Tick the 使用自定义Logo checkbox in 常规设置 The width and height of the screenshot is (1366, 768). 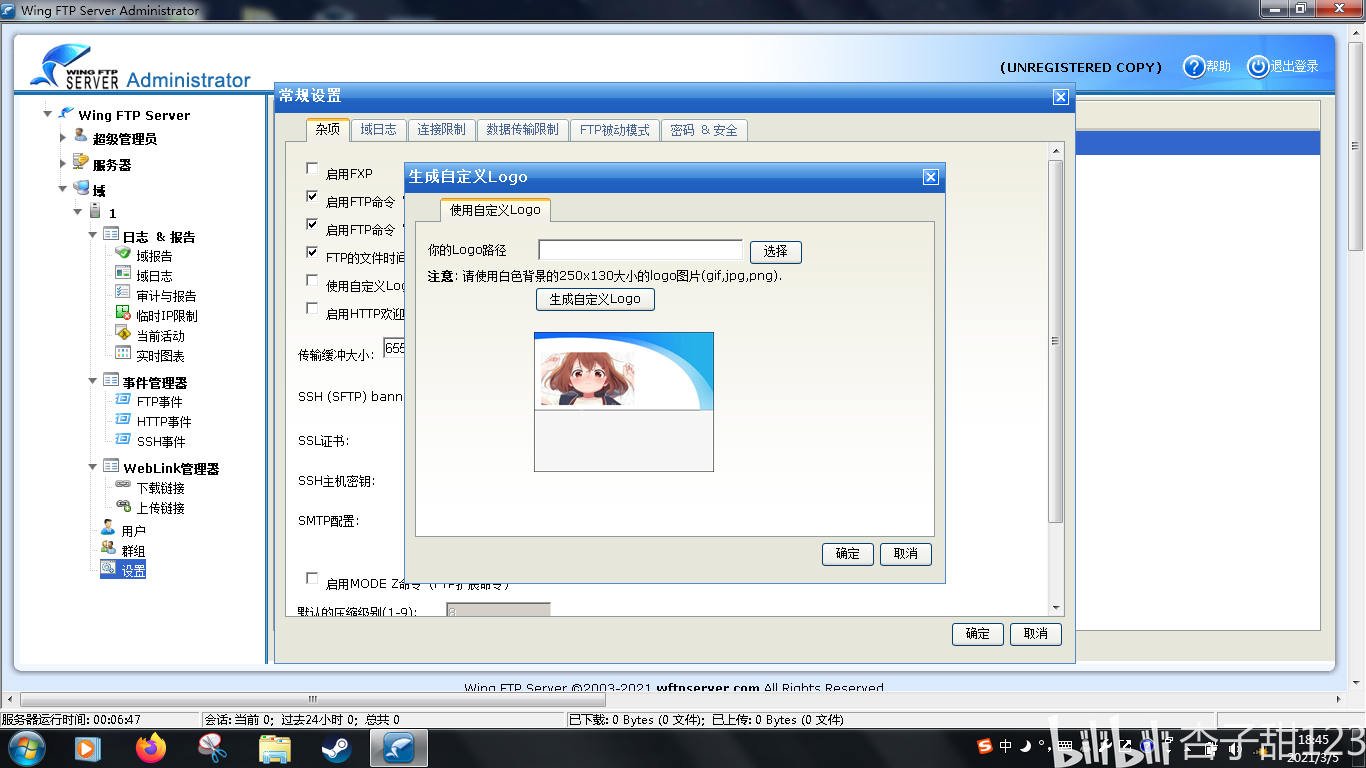pos(312,281)
